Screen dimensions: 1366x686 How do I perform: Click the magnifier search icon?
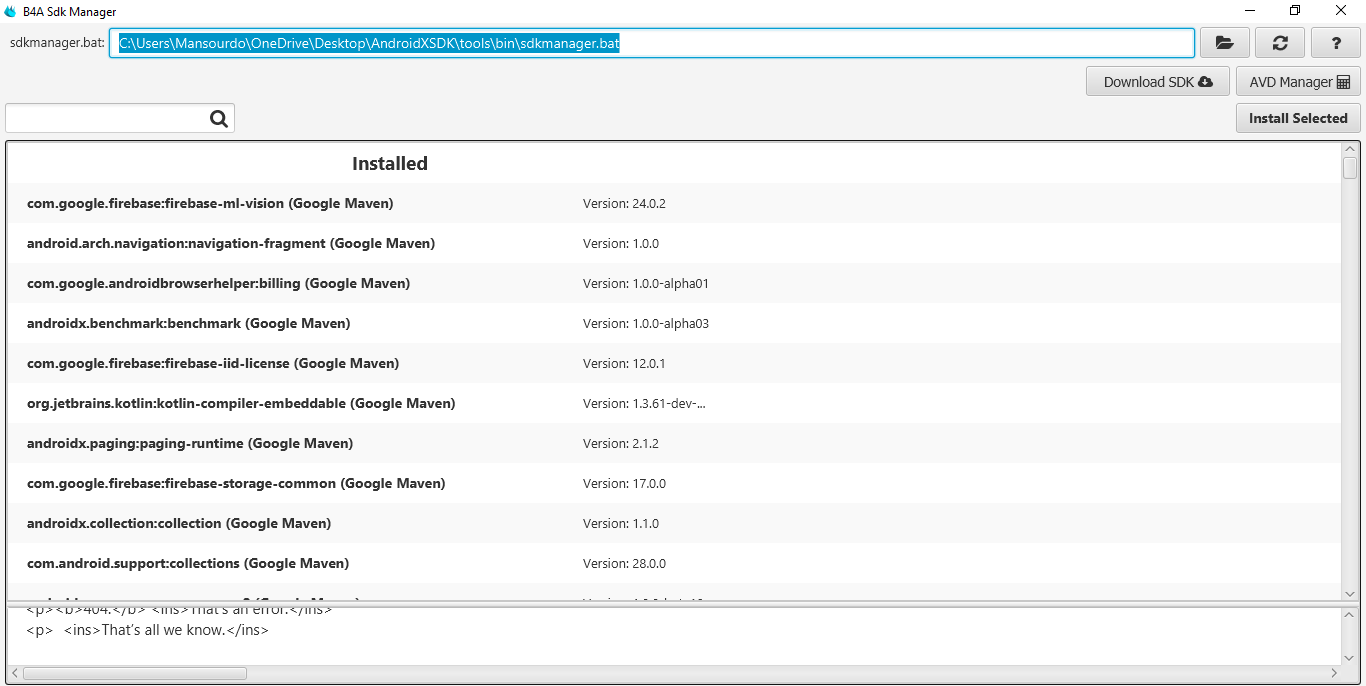(219, 119)
